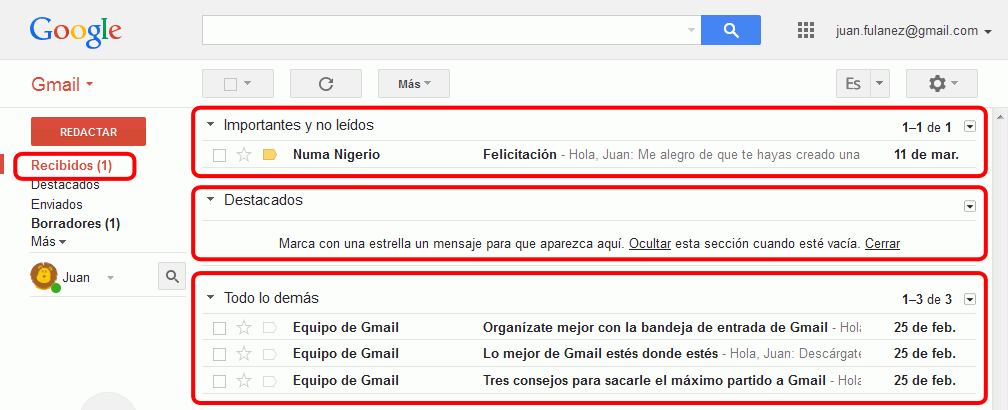This screenshot has width=1008, height=410.
Task: Mark 'Lo mejor de Gmail' message as important
Action: 269,354
